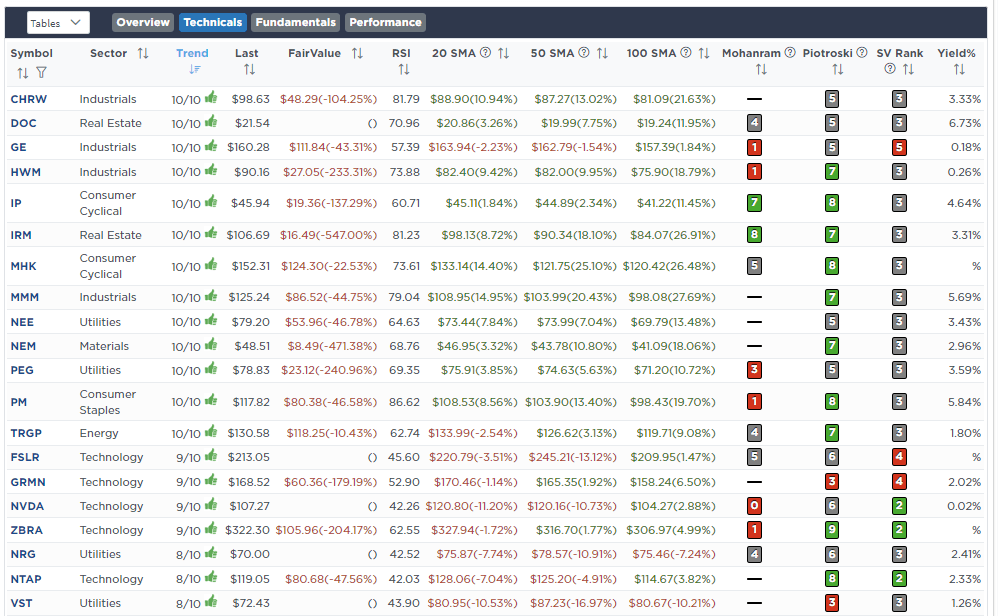Sort the FairValue column
Image resolution: width=998 pixels, height=616 pixels.
pos(358,53)
